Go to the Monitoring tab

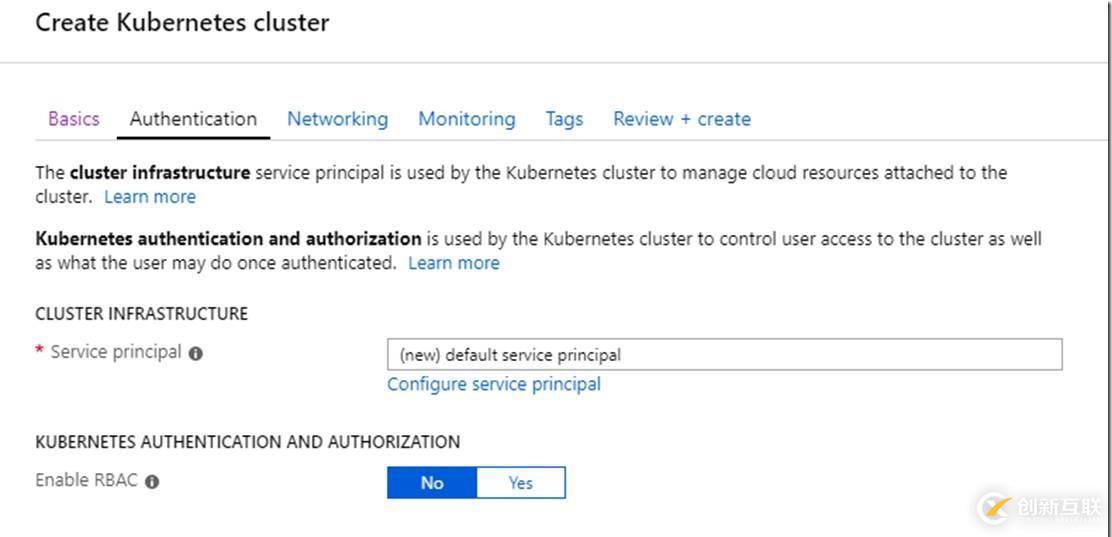[467, 119]
